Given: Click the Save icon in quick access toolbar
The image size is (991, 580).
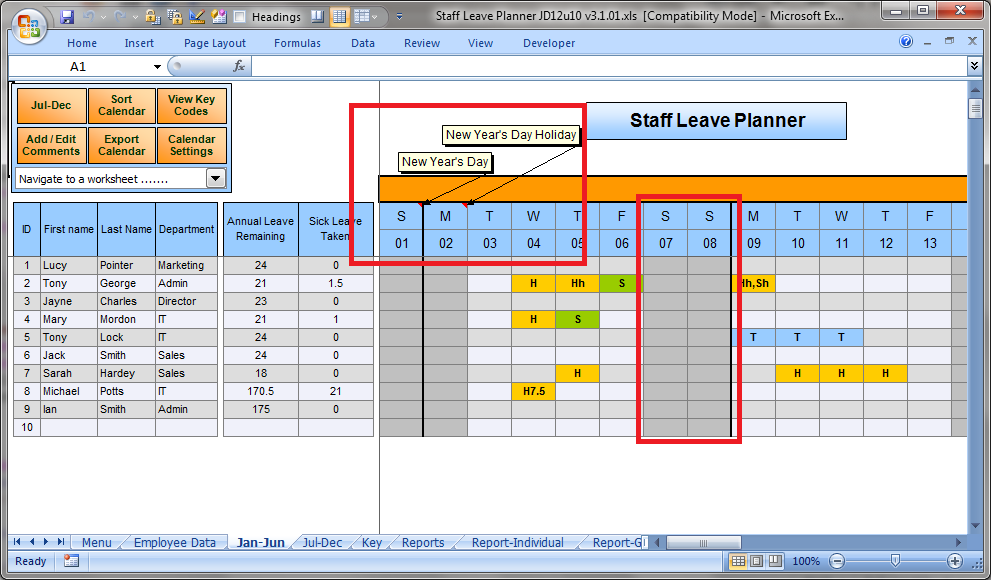Looking at the screenshot, I should [x=67, y=17].
